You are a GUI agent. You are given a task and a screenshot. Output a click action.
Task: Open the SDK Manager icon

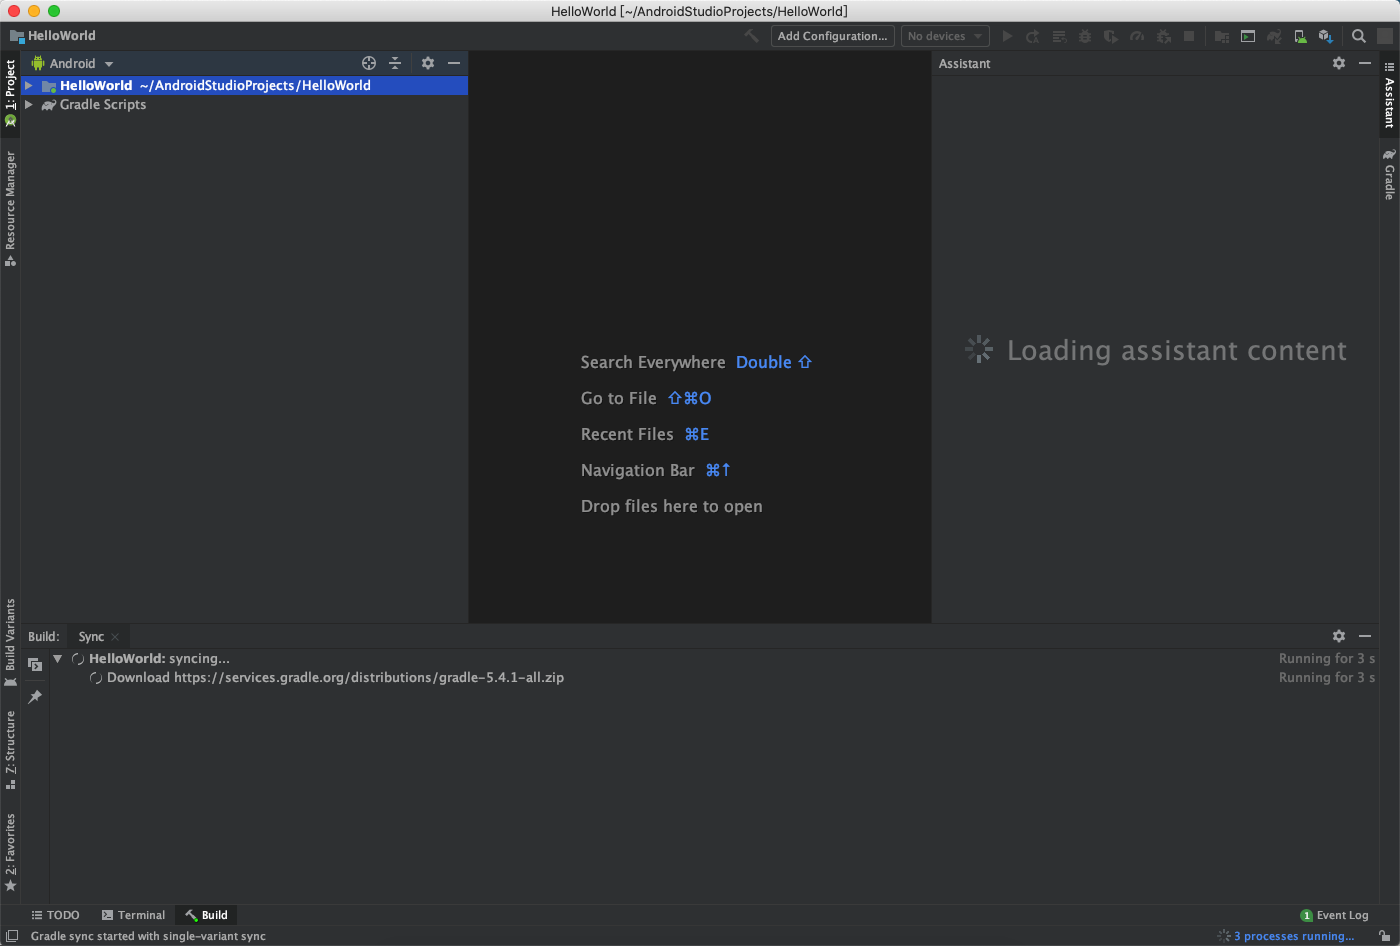(x=1326, y=36)
